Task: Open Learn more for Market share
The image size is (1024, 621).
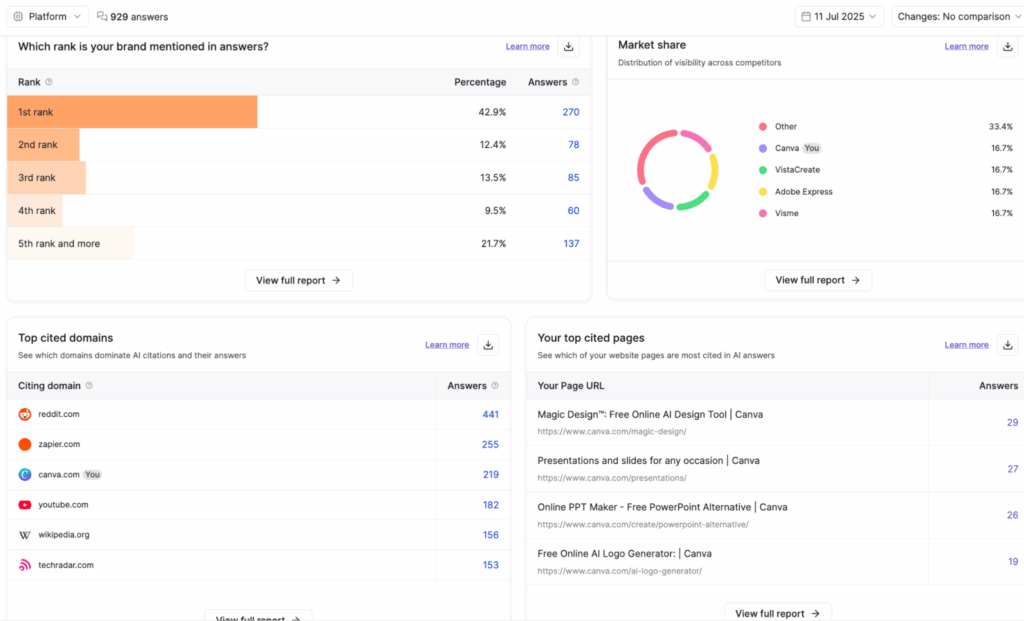Action: coord(967,46)
